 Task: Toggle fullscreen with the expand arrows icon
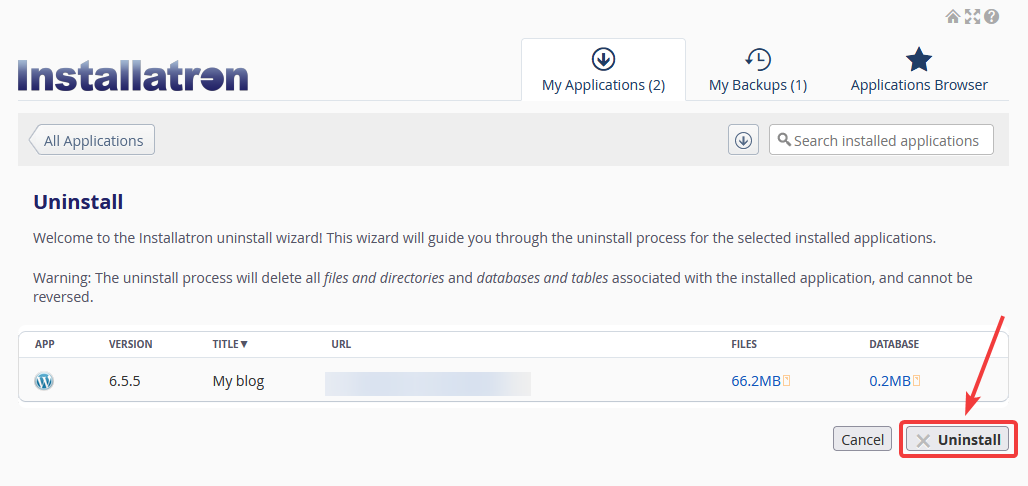click(x=972, y=16)
